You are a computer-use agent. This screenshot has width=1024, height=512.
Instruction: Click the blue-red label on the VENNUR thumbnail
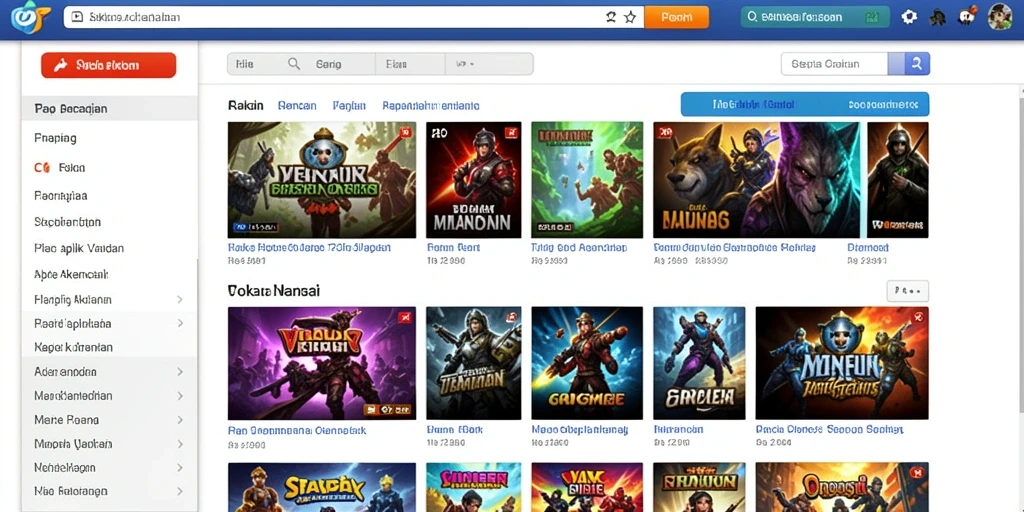[x=255, y=227]
